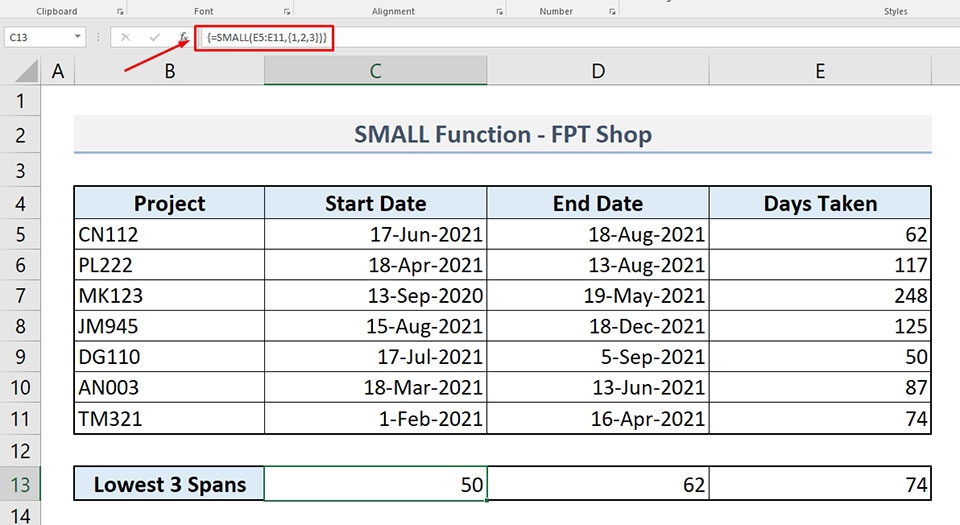
Task: Open the Number dialog launcher
Action: (x=612, y=12)
